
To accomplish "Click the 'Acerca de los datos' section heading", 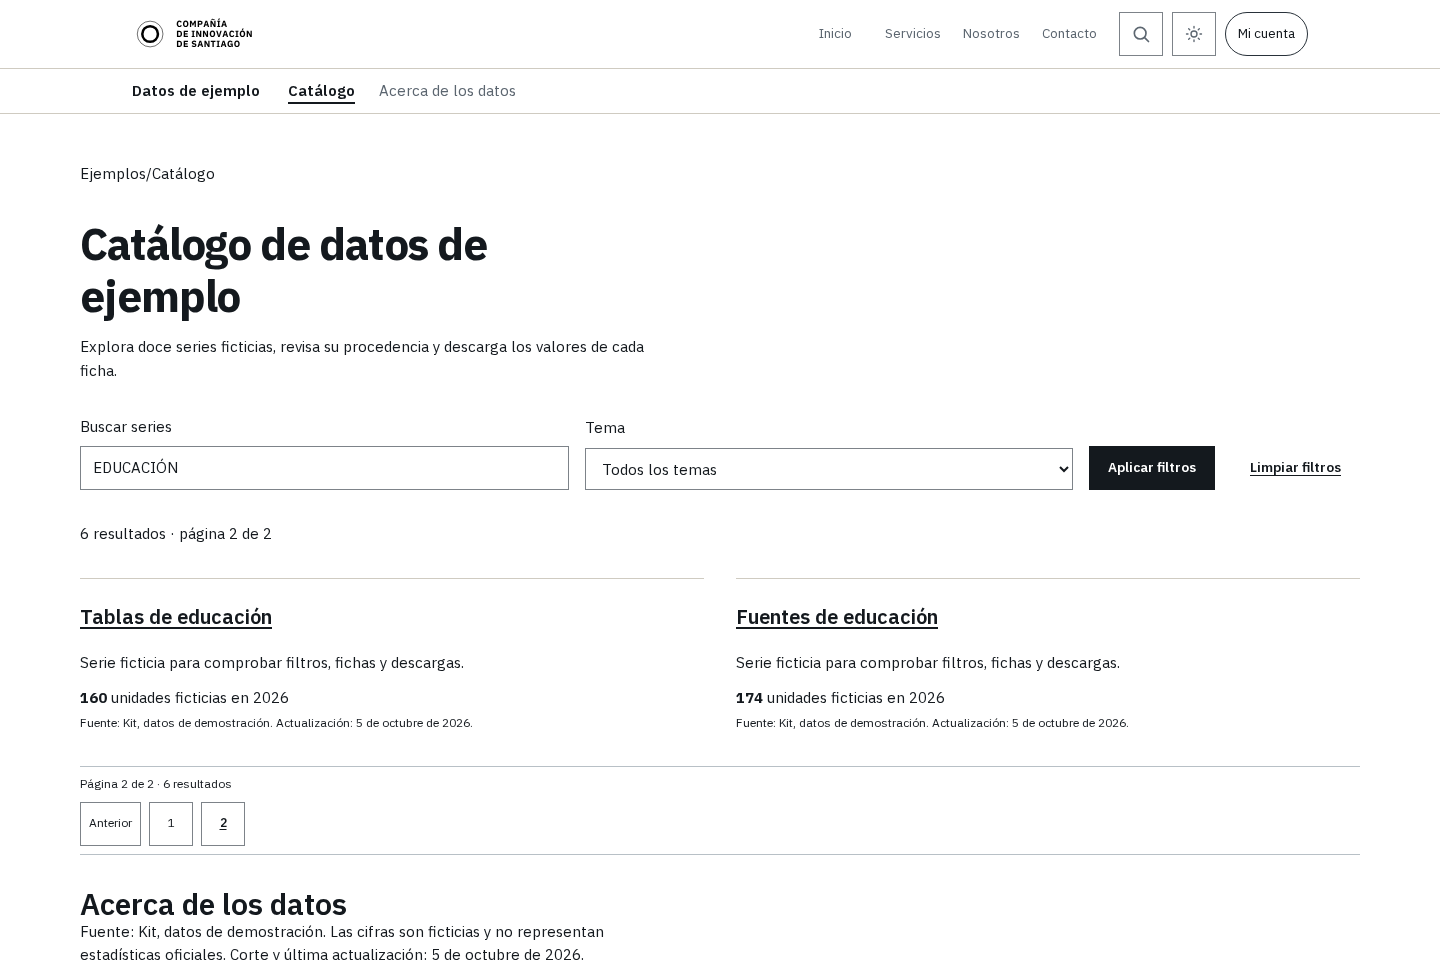I will (213, 904).
